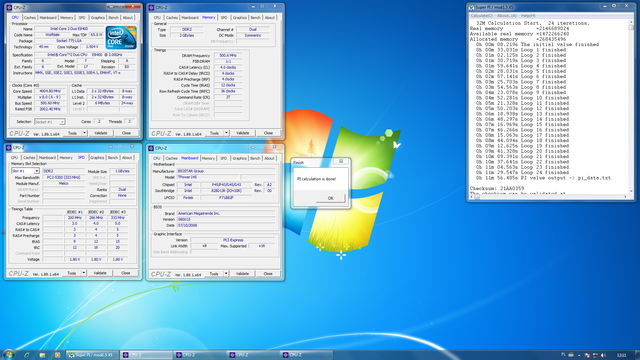
Task: Click title bar icon of CPU-Z SPD-tab window
Action: pos(9,147)
